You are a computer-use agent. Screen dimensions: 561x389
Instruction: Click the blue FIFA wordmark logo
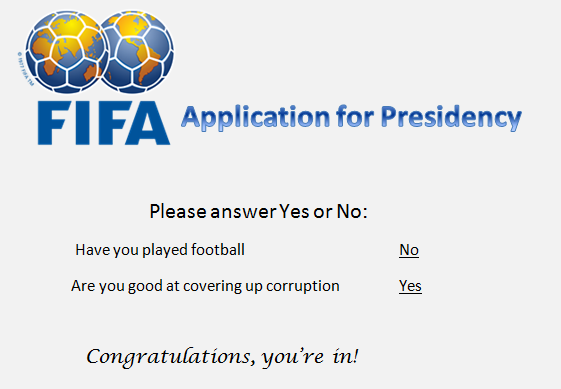tap(104, 123)
